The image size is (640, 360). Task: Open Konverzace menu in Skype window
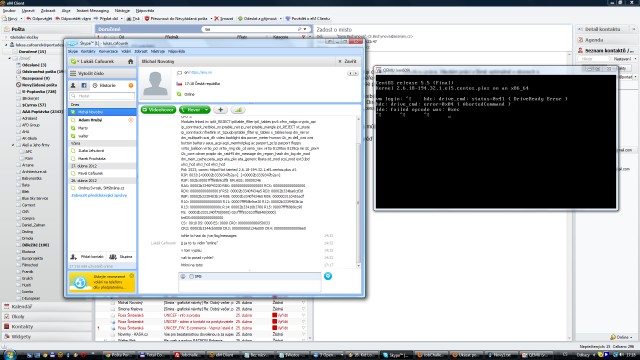point(108,51)
